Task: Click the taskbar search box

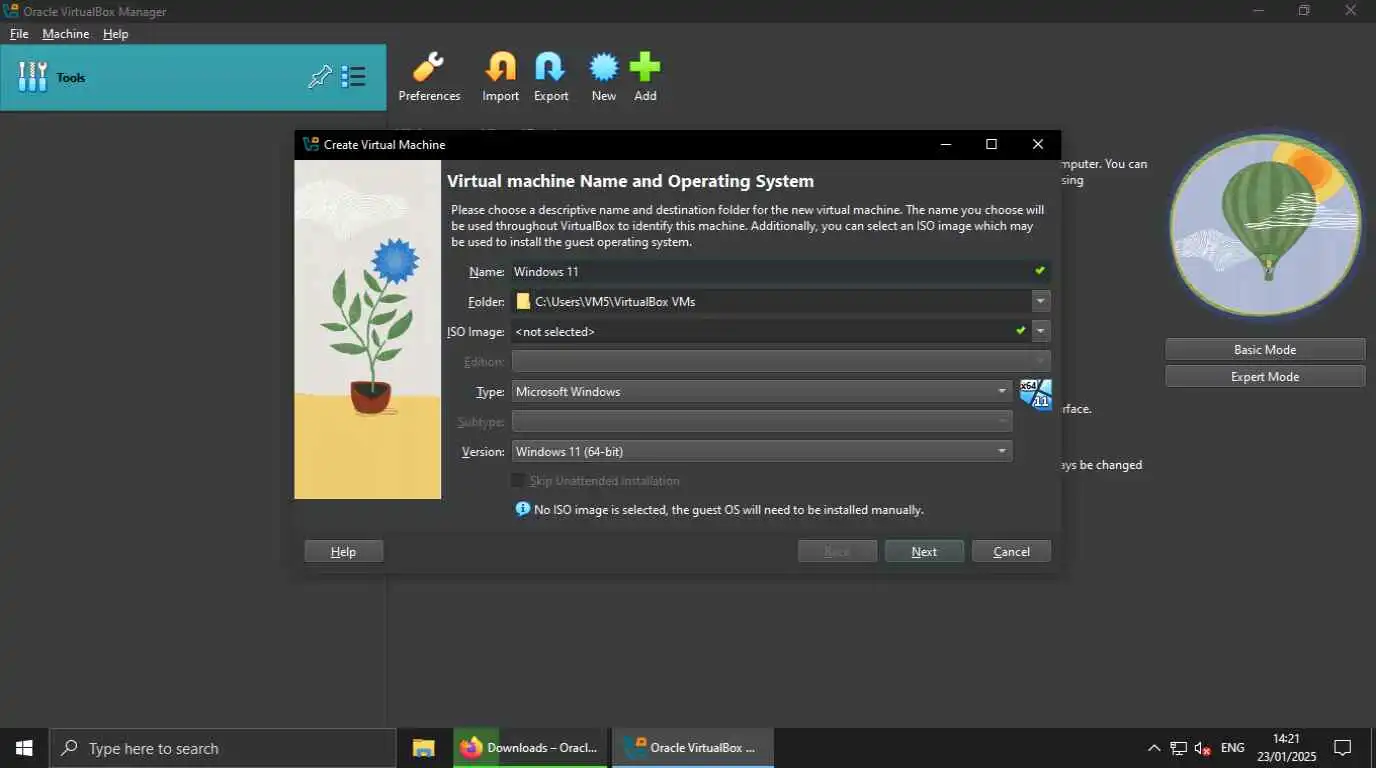Action: (222, 748)
